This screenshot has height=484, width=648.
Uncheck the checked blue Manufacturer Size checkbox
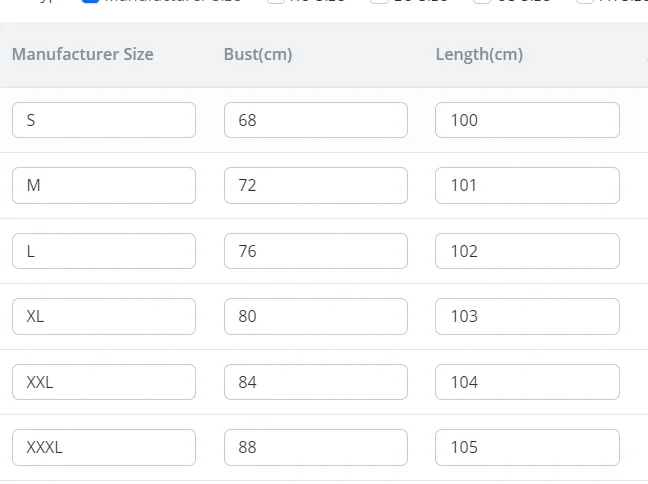(x=90, y=1)
